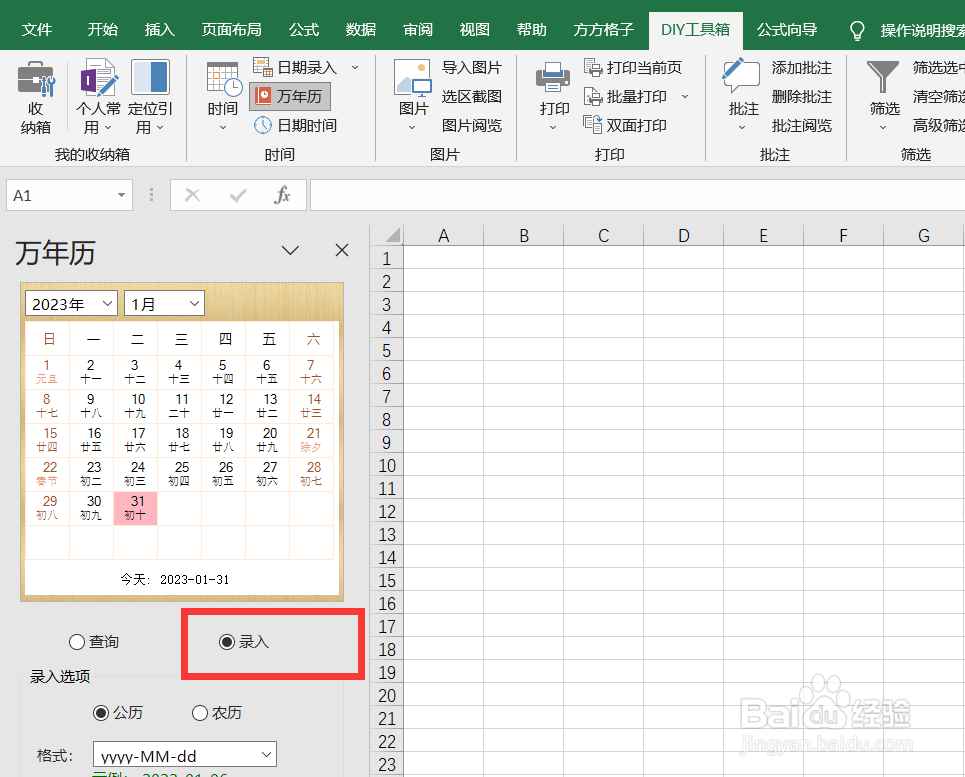The height and width of the screenshot is (777, 965).
Task: Toggle the 万年历 button
Action: 290,97
